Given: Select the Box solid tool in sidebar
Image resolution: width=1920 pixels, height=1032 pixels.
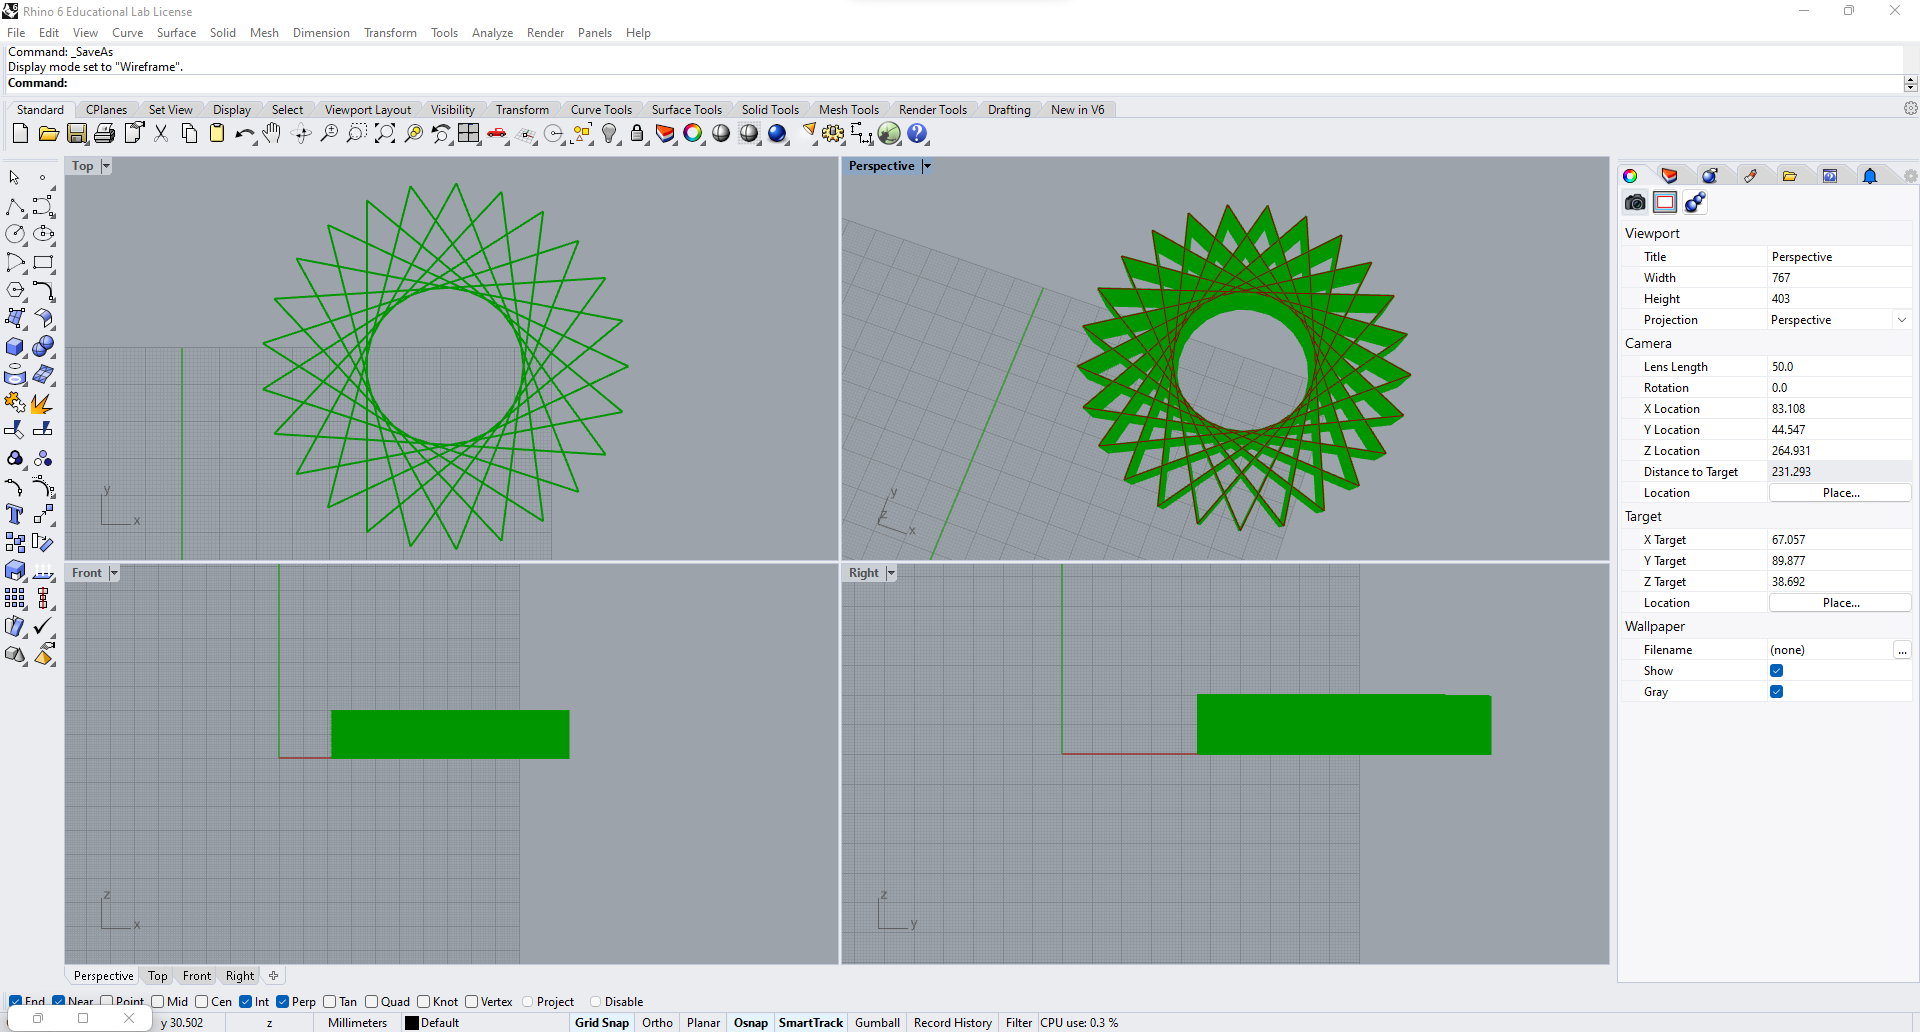Looking at the screenshot, I should click(15, 347).
